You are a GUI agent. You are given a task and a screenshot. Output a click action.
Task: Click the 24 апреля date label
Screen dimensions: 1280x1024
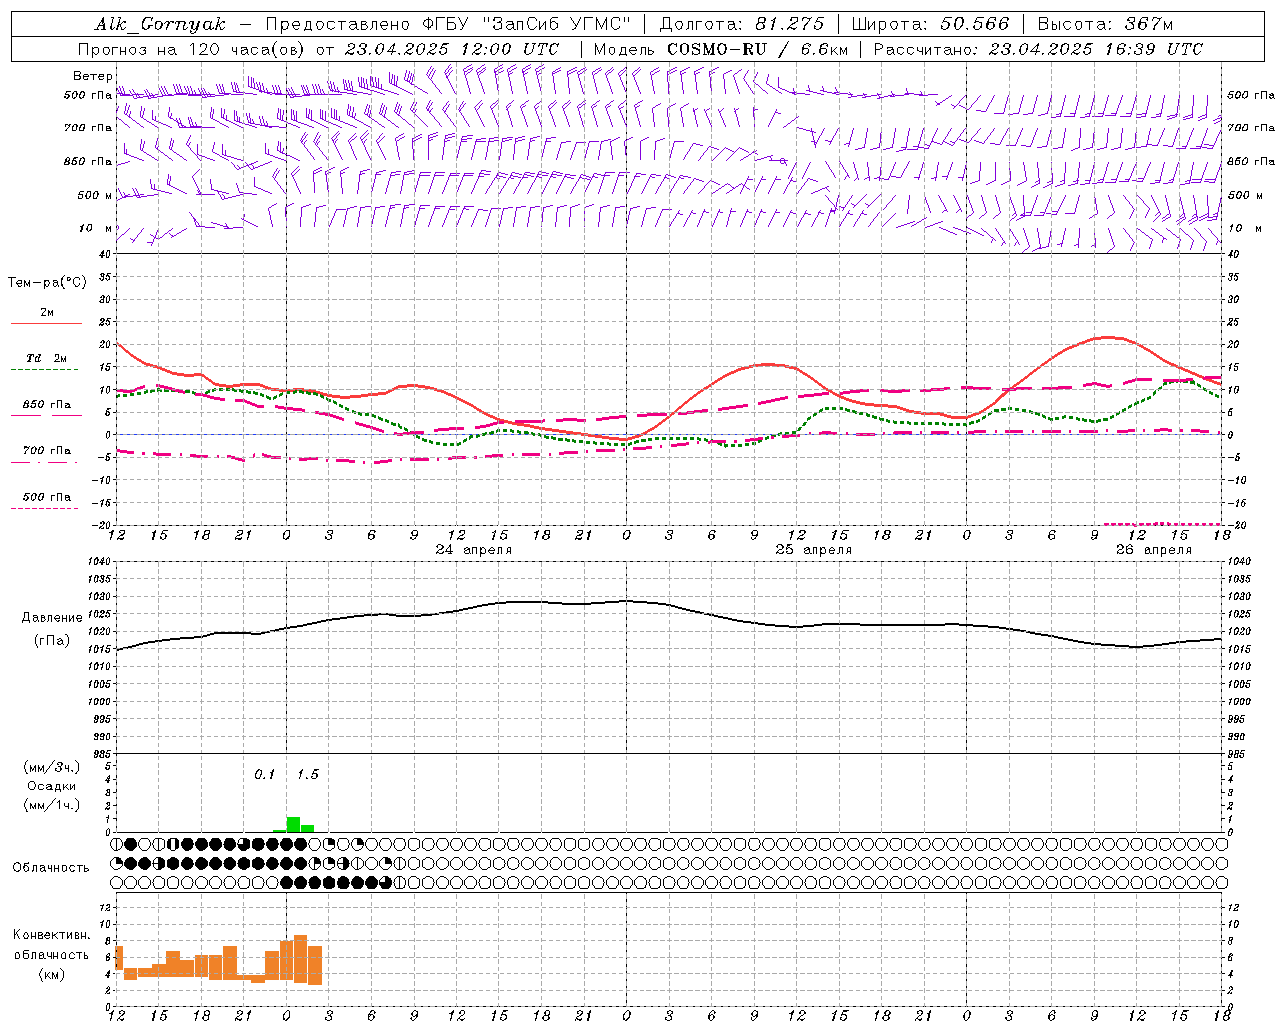[474, 550]
